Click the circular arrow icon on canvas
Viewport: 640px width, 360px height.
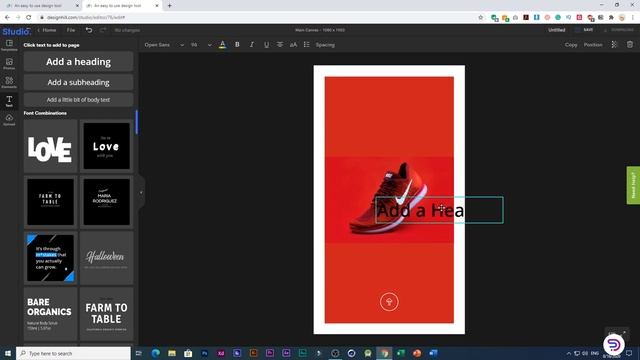(x=389, y=302)
